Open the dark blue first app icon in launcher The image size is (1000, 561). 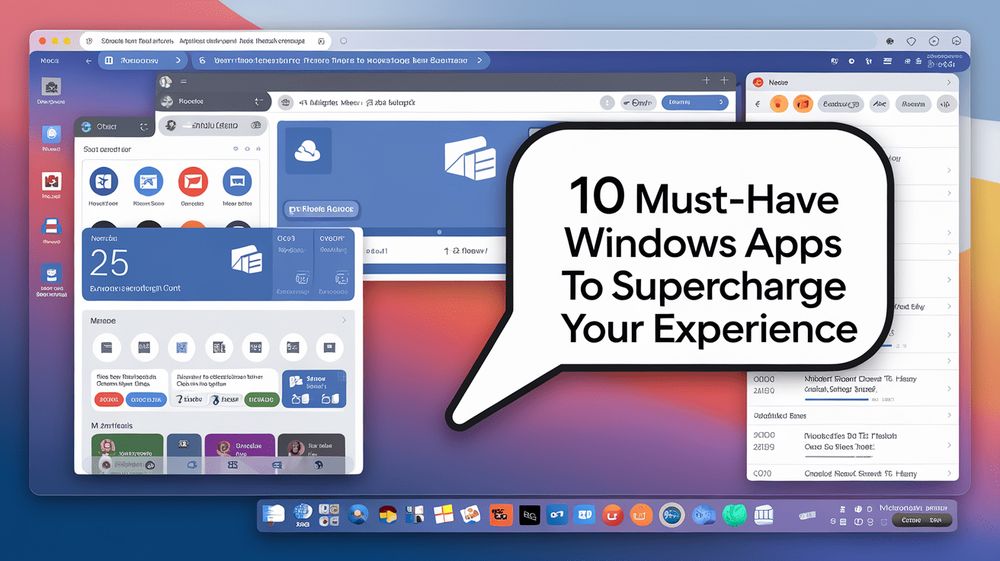(x=103, y=182)
